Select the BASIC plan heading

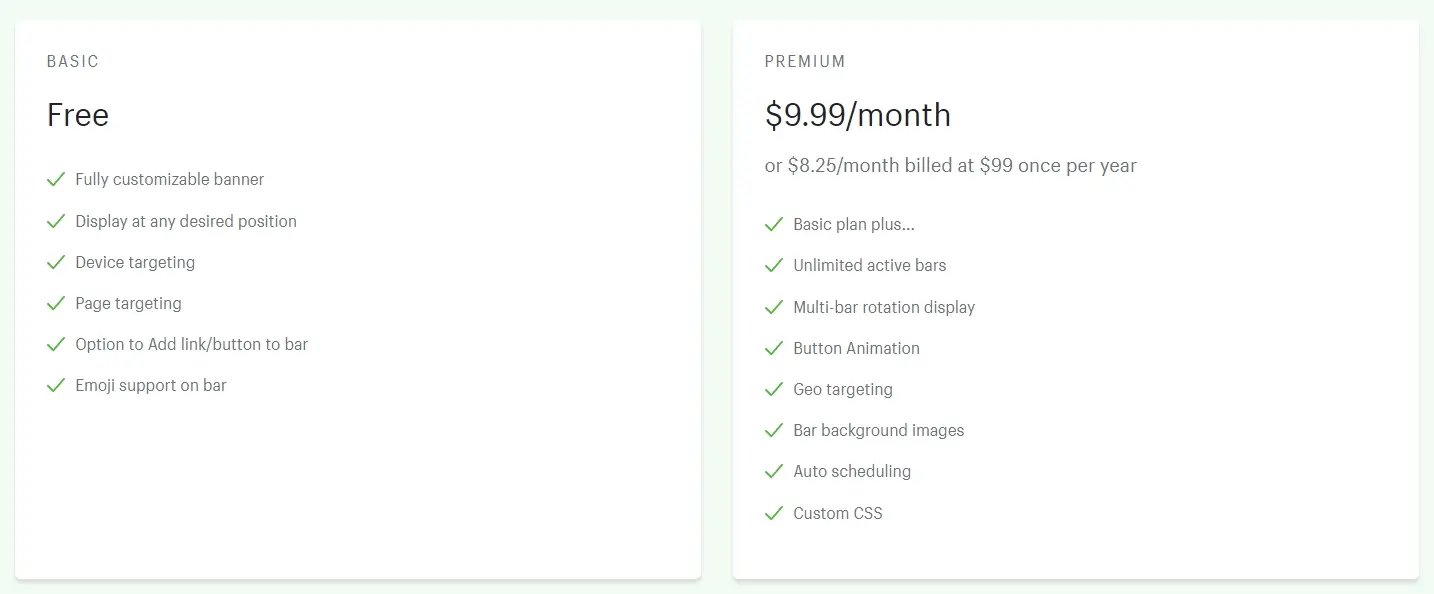click(73, 62)
